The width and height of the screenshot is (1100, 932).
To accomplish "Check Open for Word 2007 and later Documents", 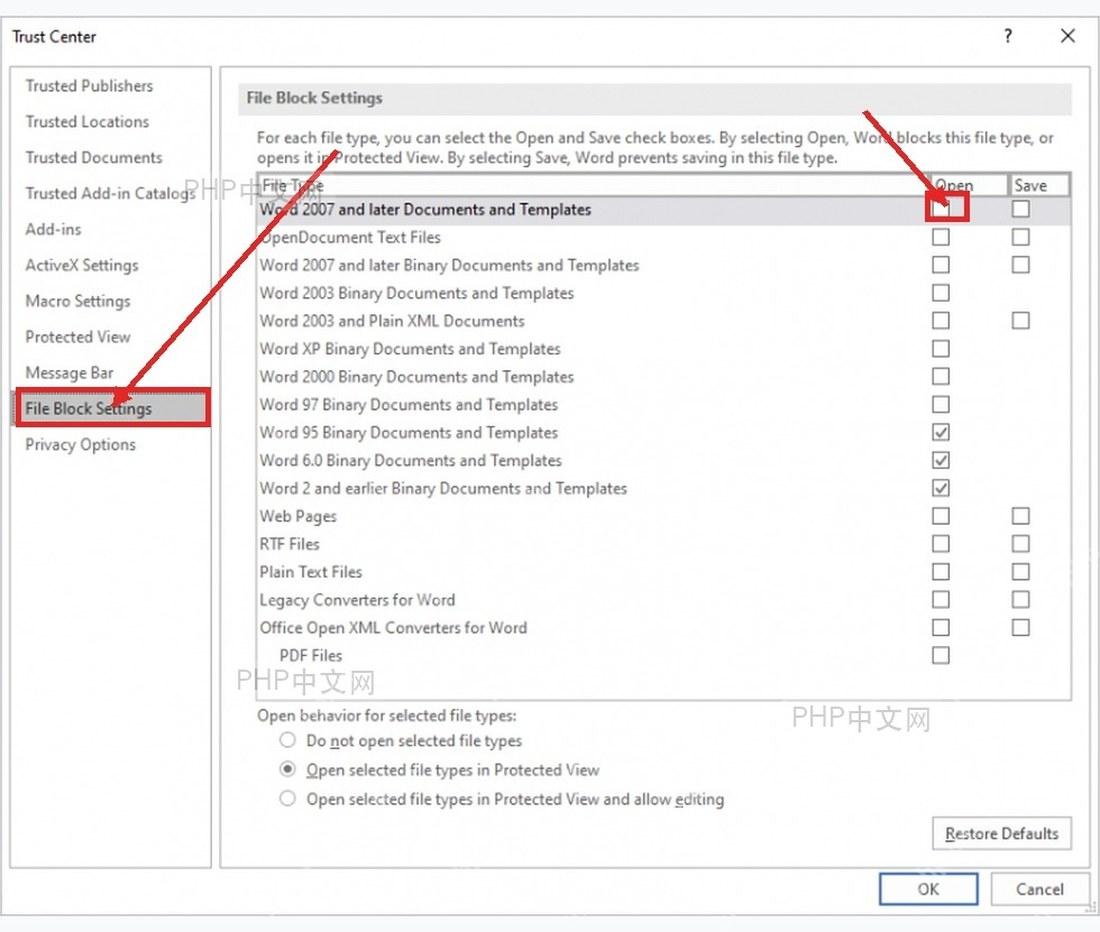I will tap(941, 209).
